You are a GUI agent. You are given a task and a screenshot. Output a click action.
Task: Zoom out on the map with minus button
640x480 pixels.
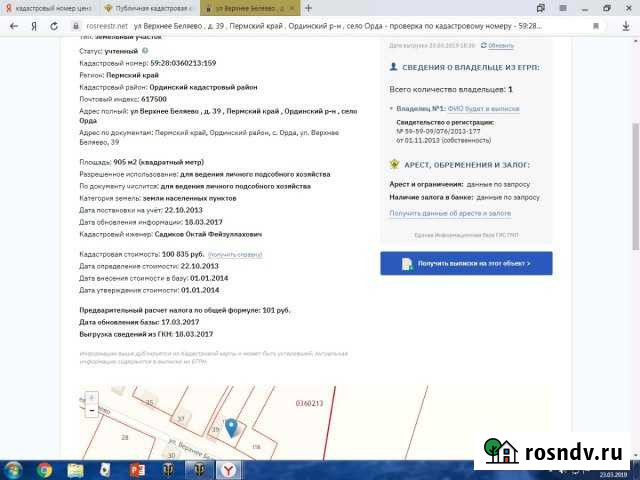coord(92,411)
